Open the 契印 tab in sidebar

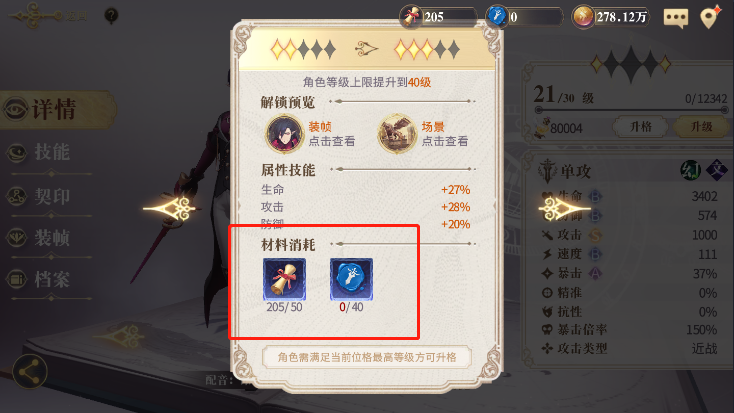click(x=51, y=196)
